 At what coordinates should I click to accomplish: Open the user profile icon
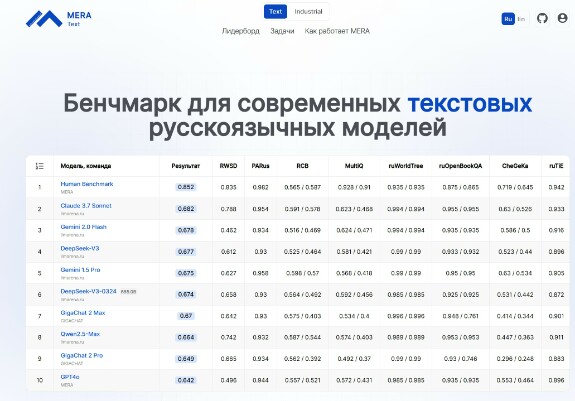click(562, 18)
